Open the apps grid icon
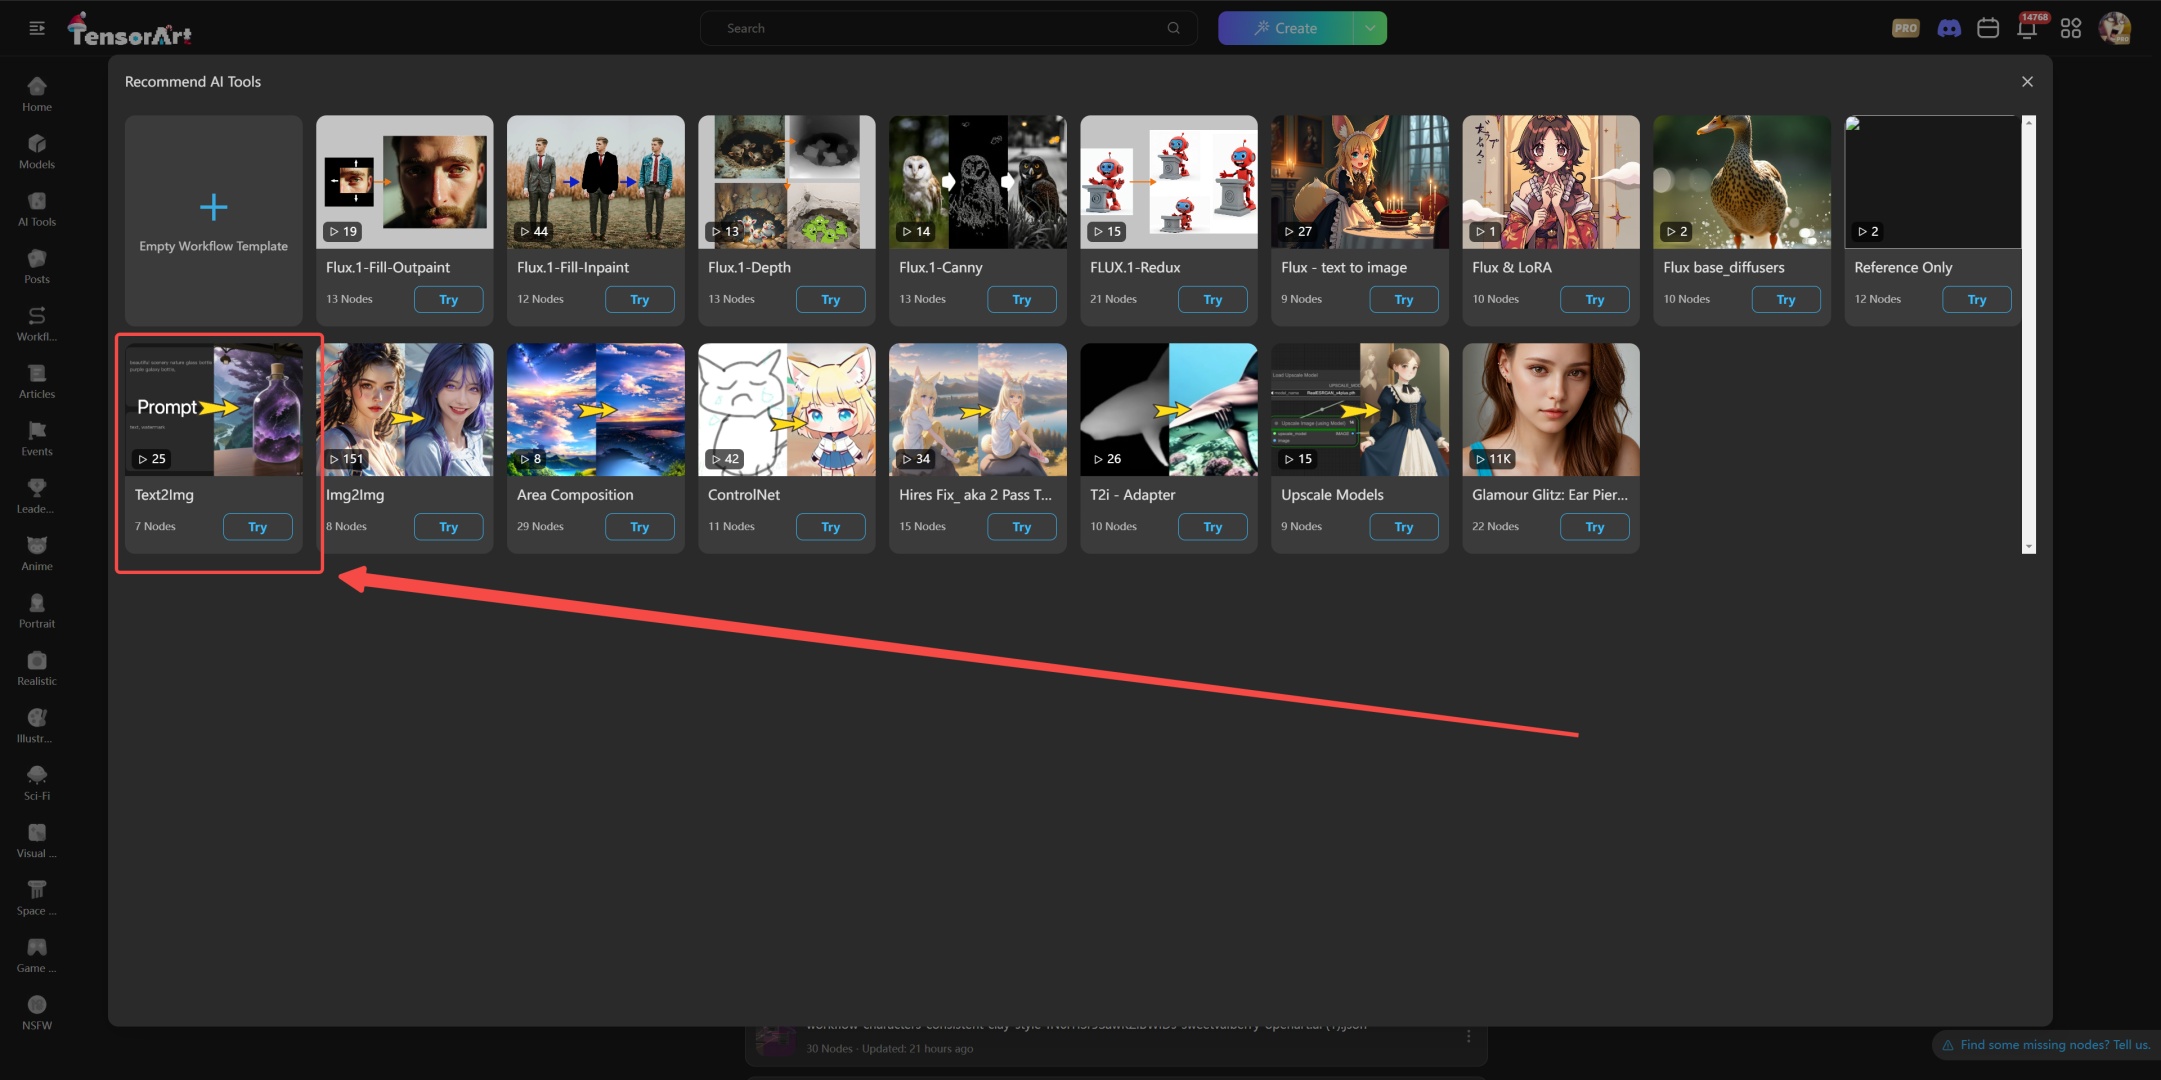Screen dimensions: 2161x1080 coord(2070,28)
